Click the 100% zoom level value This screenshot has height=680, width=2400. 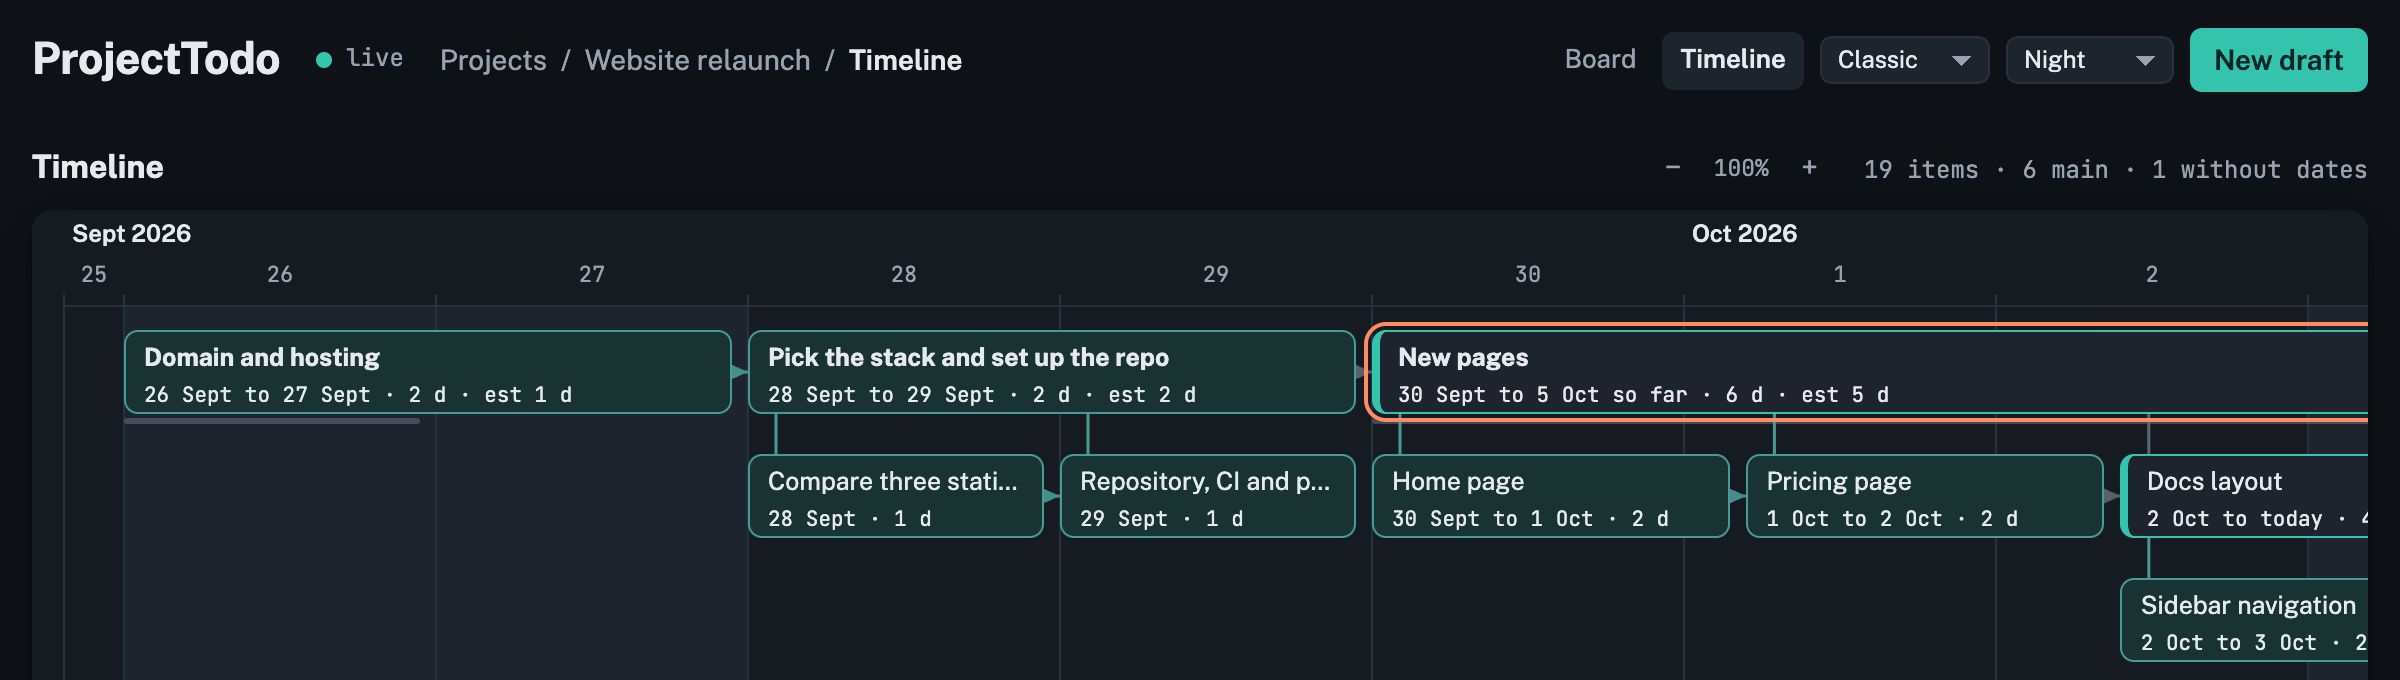[1741, 168]
